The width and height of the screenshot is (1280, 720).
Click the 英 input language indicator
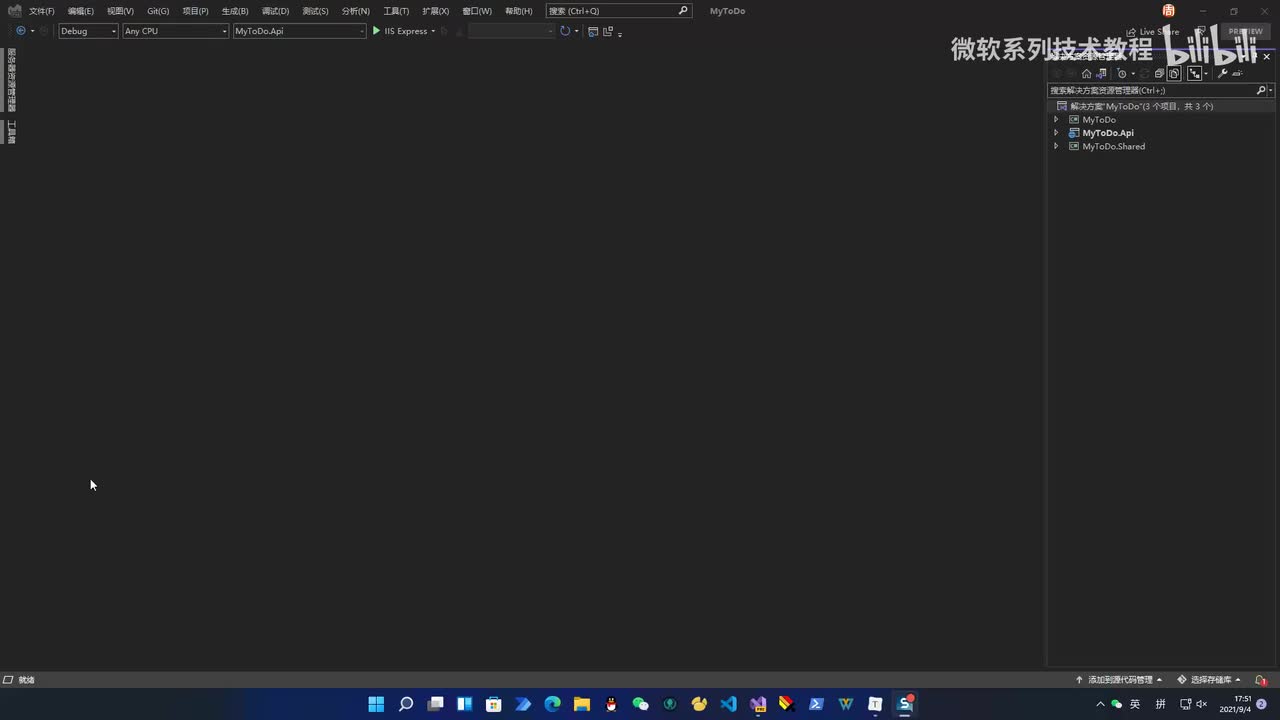[1135, 704]
